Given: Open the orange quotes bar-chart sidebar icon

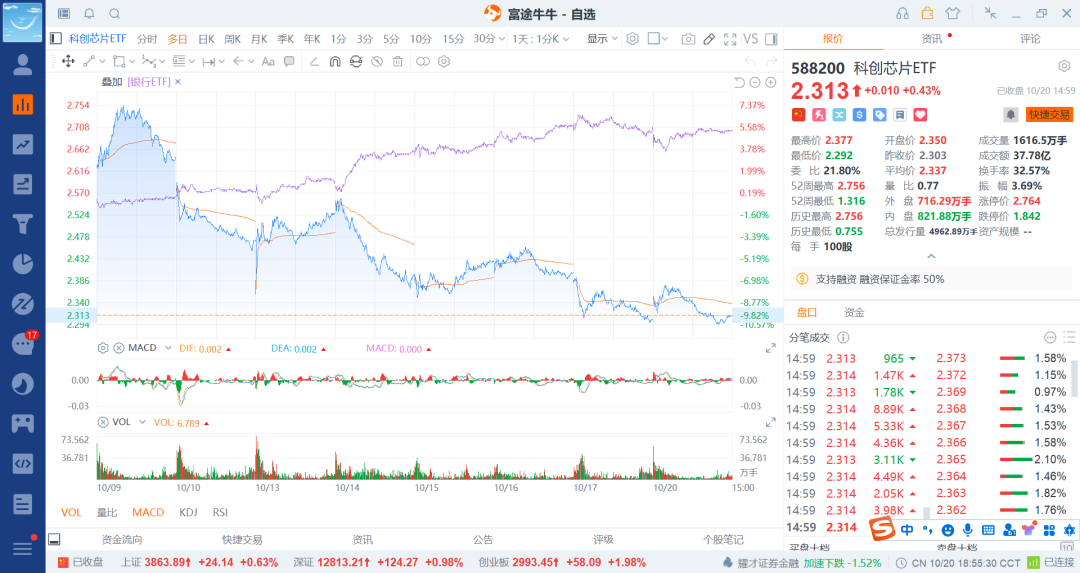Looking at the screenshot, I should (23, 105).
